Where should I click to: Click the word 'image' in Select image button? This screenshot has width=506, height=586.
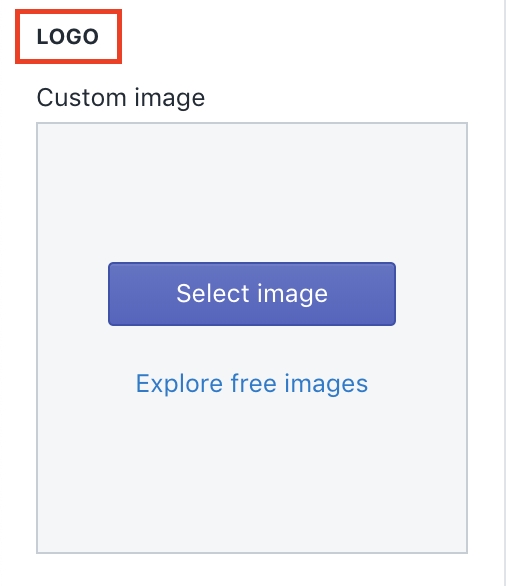tap(293, 294)
